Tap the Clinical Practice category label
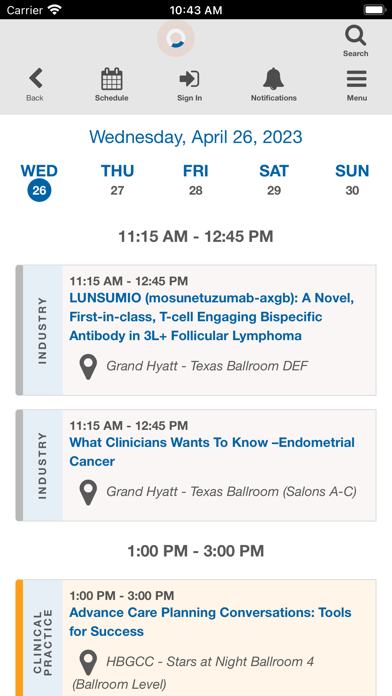Screen dimensions: 392x696 [x=43, y=643]
